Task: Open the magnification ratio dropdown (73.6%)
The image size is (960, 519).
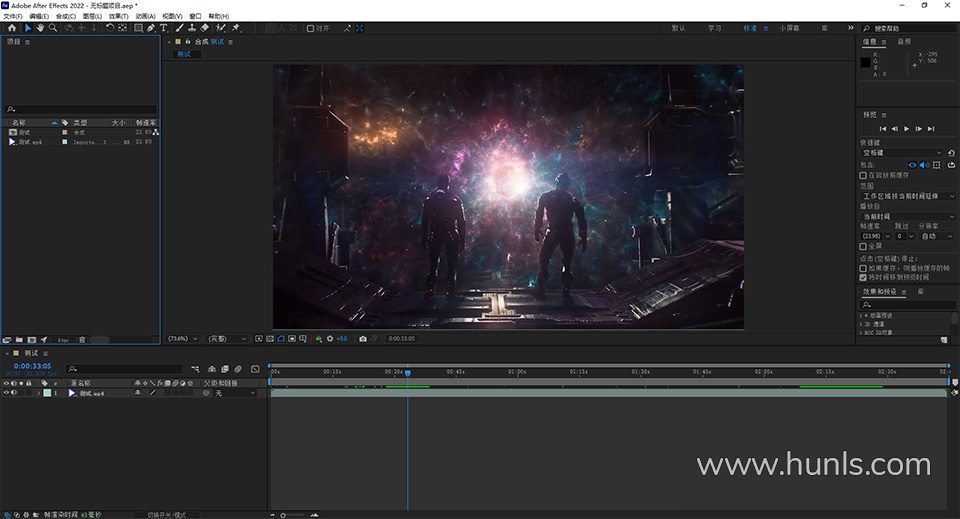Action: tap(183, 338)
